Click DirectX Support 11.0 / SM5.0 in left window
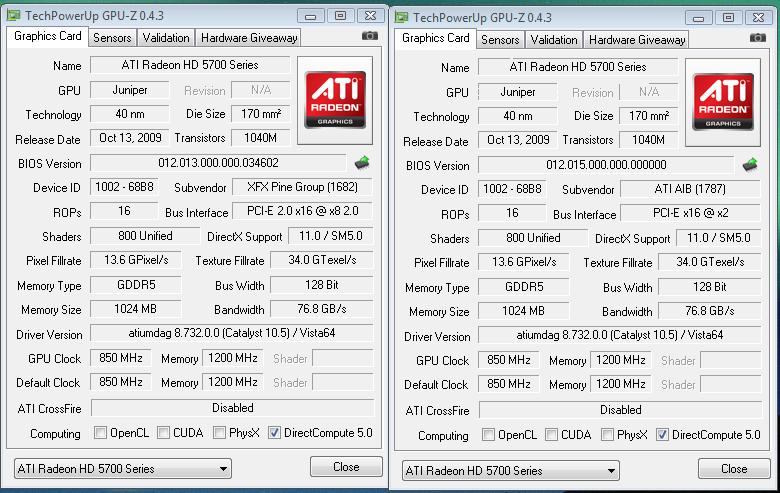 point(330,236)
